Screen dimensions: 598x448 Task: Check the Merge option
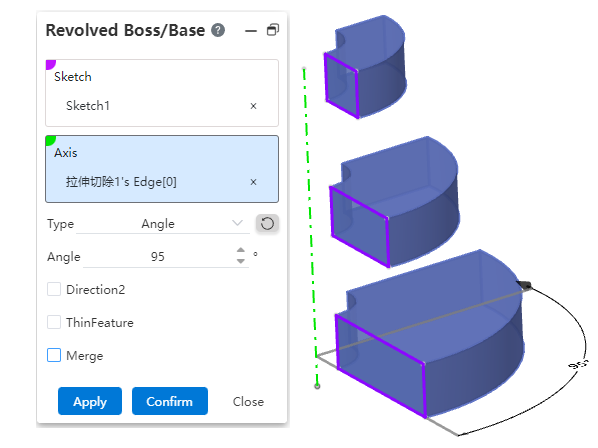click(54, 355)
